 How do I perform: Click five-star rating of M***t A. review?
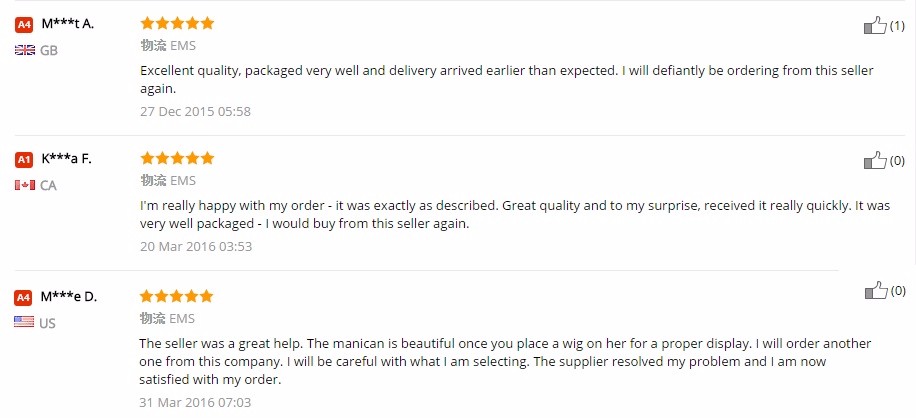coord(177,22)
